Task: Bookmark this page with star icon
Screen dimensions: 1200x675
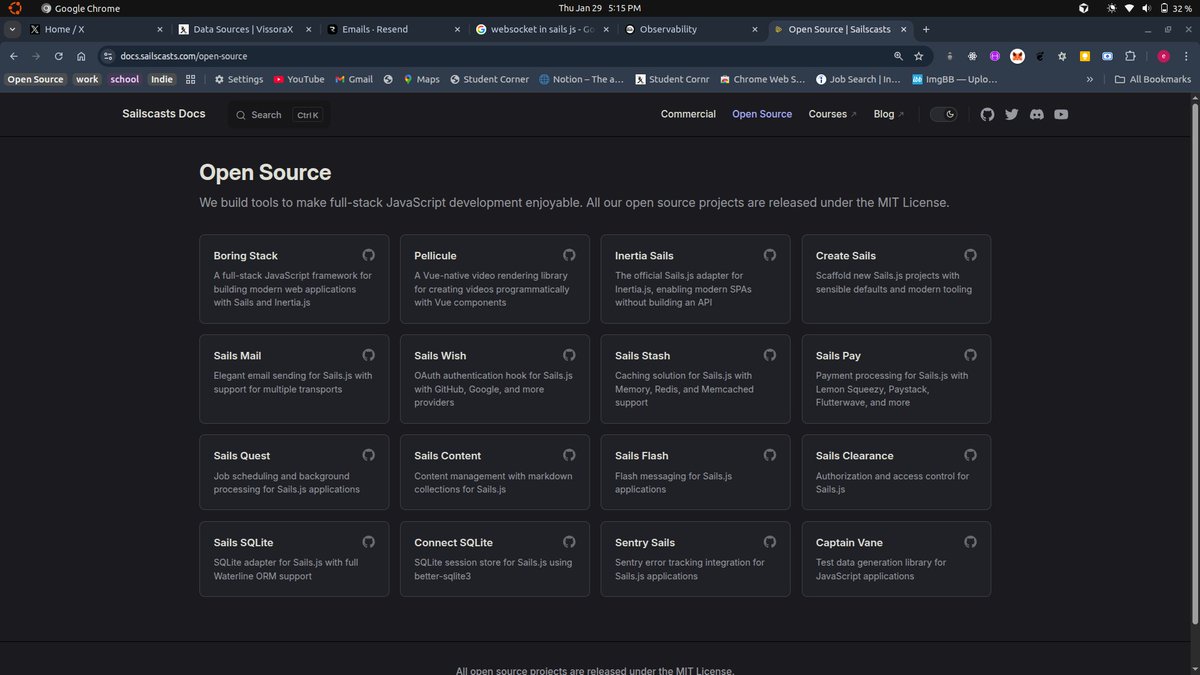Action: [x=919, y=56]
